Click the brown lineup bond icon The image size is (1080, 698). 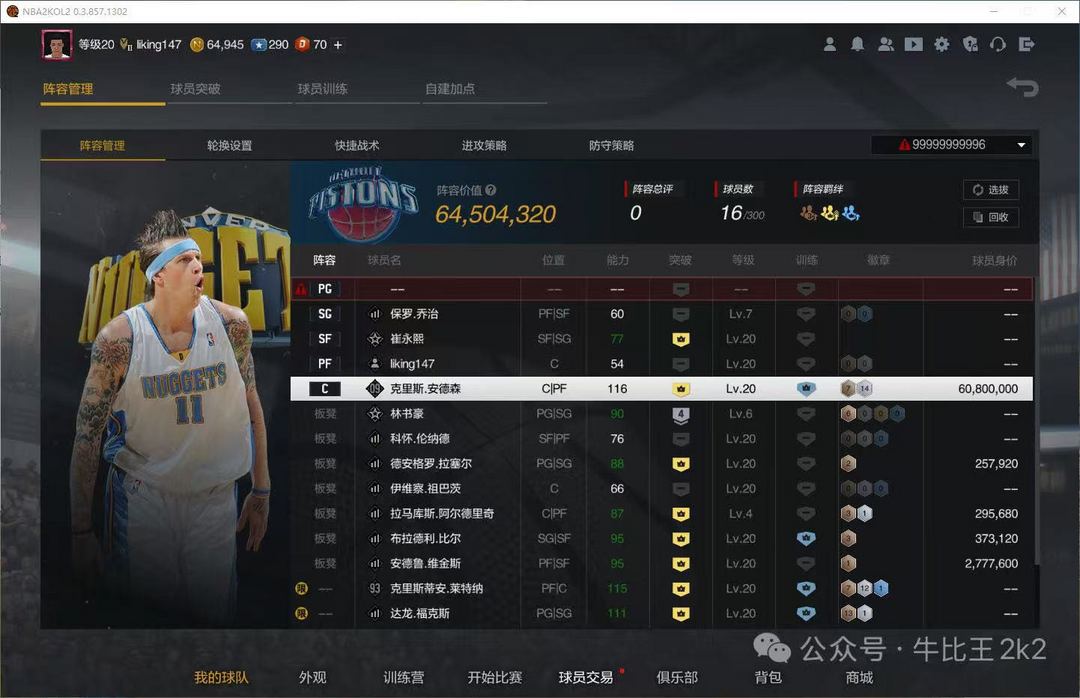coord(808,213)
